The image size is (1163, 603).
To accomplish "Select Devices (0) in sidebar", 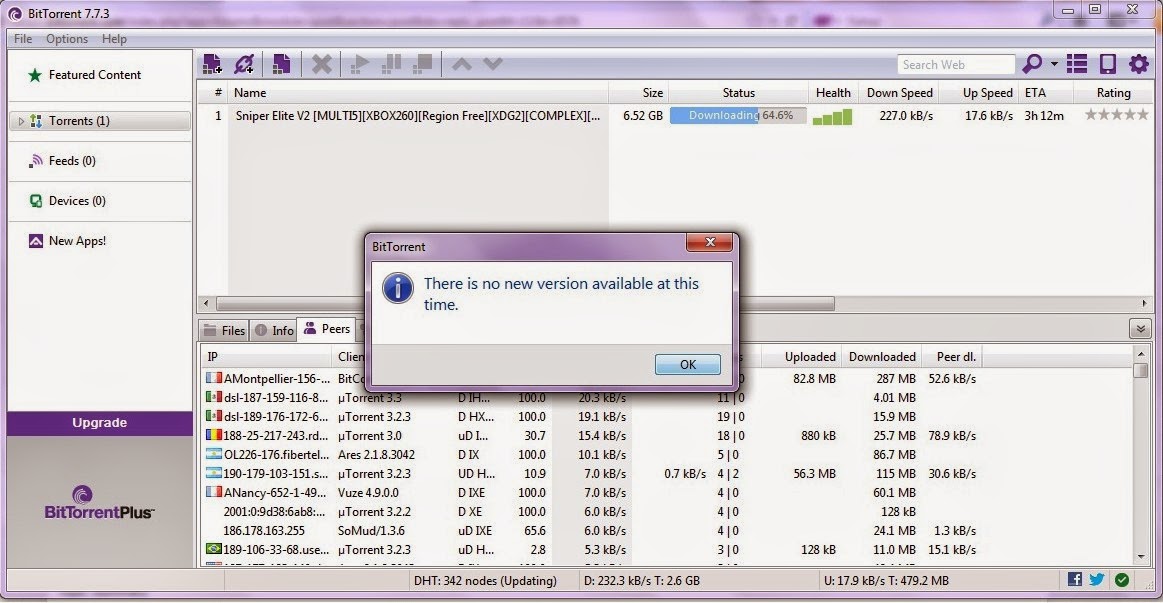I will pyautogui.click(x=76, y=201).
